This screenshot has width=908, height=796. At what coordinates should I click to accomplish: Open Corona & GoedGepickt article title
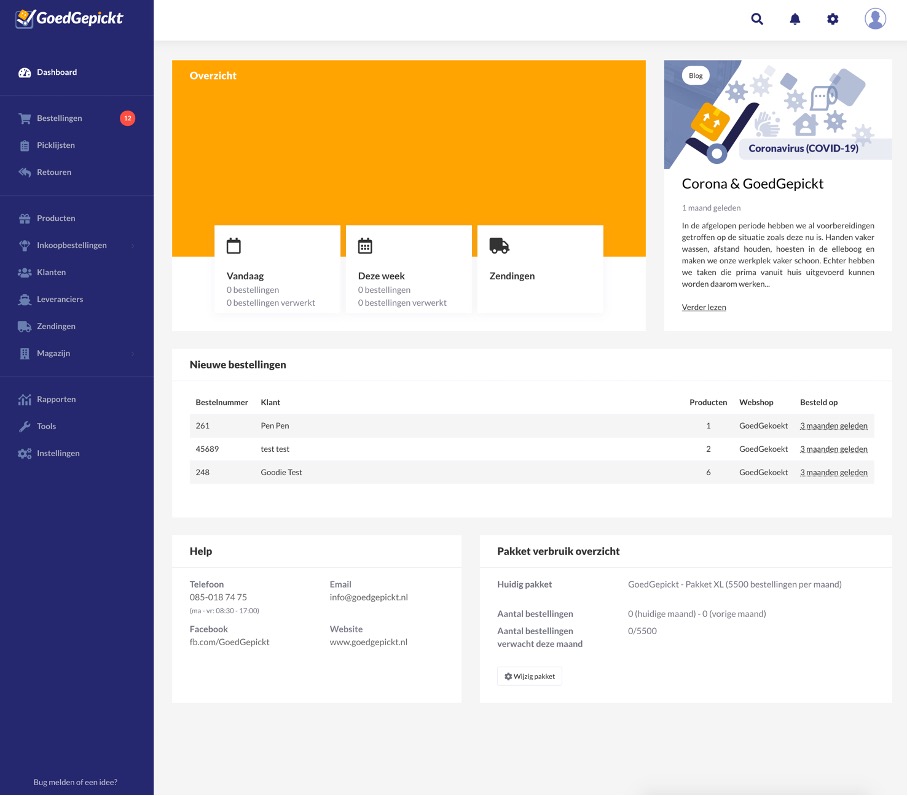(752, 184)
